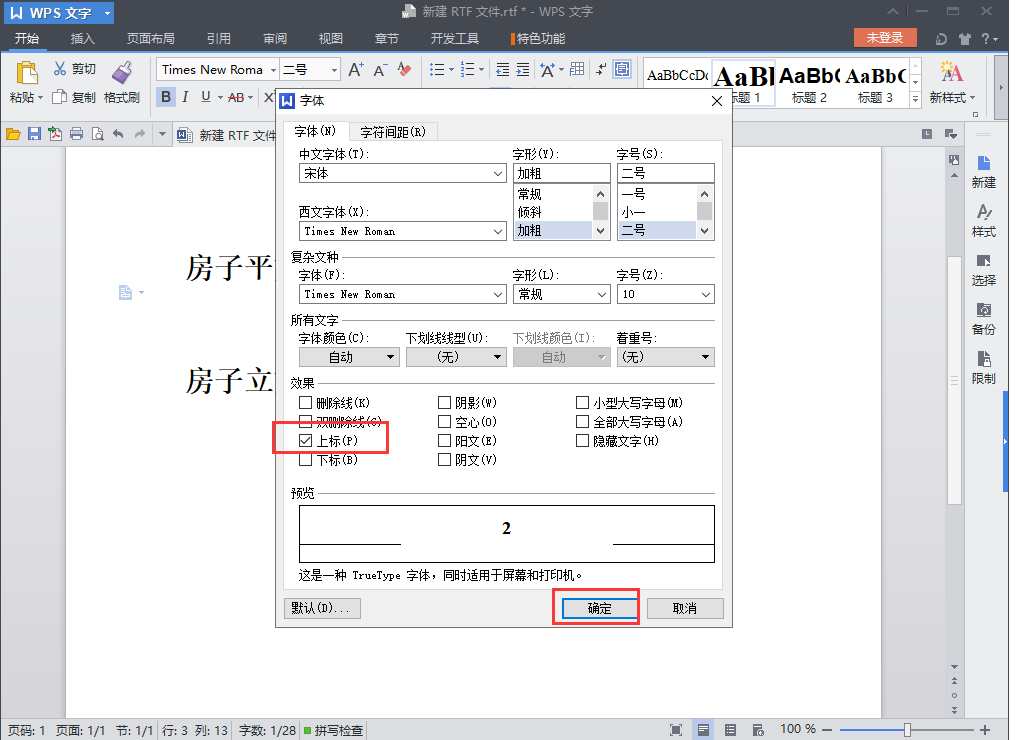Enable the 阴影 checkbox
Viewport: 1024px width, 740px height.
tap(444, 402)
